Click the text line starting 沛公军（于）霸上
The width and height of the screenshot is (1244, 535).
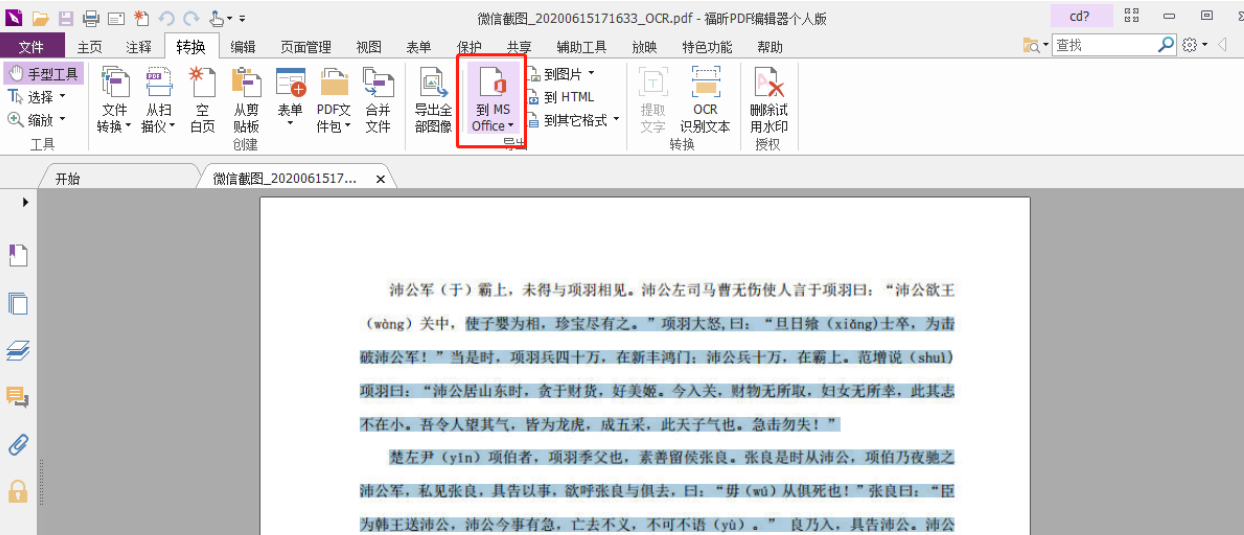(x=672, y=290)
